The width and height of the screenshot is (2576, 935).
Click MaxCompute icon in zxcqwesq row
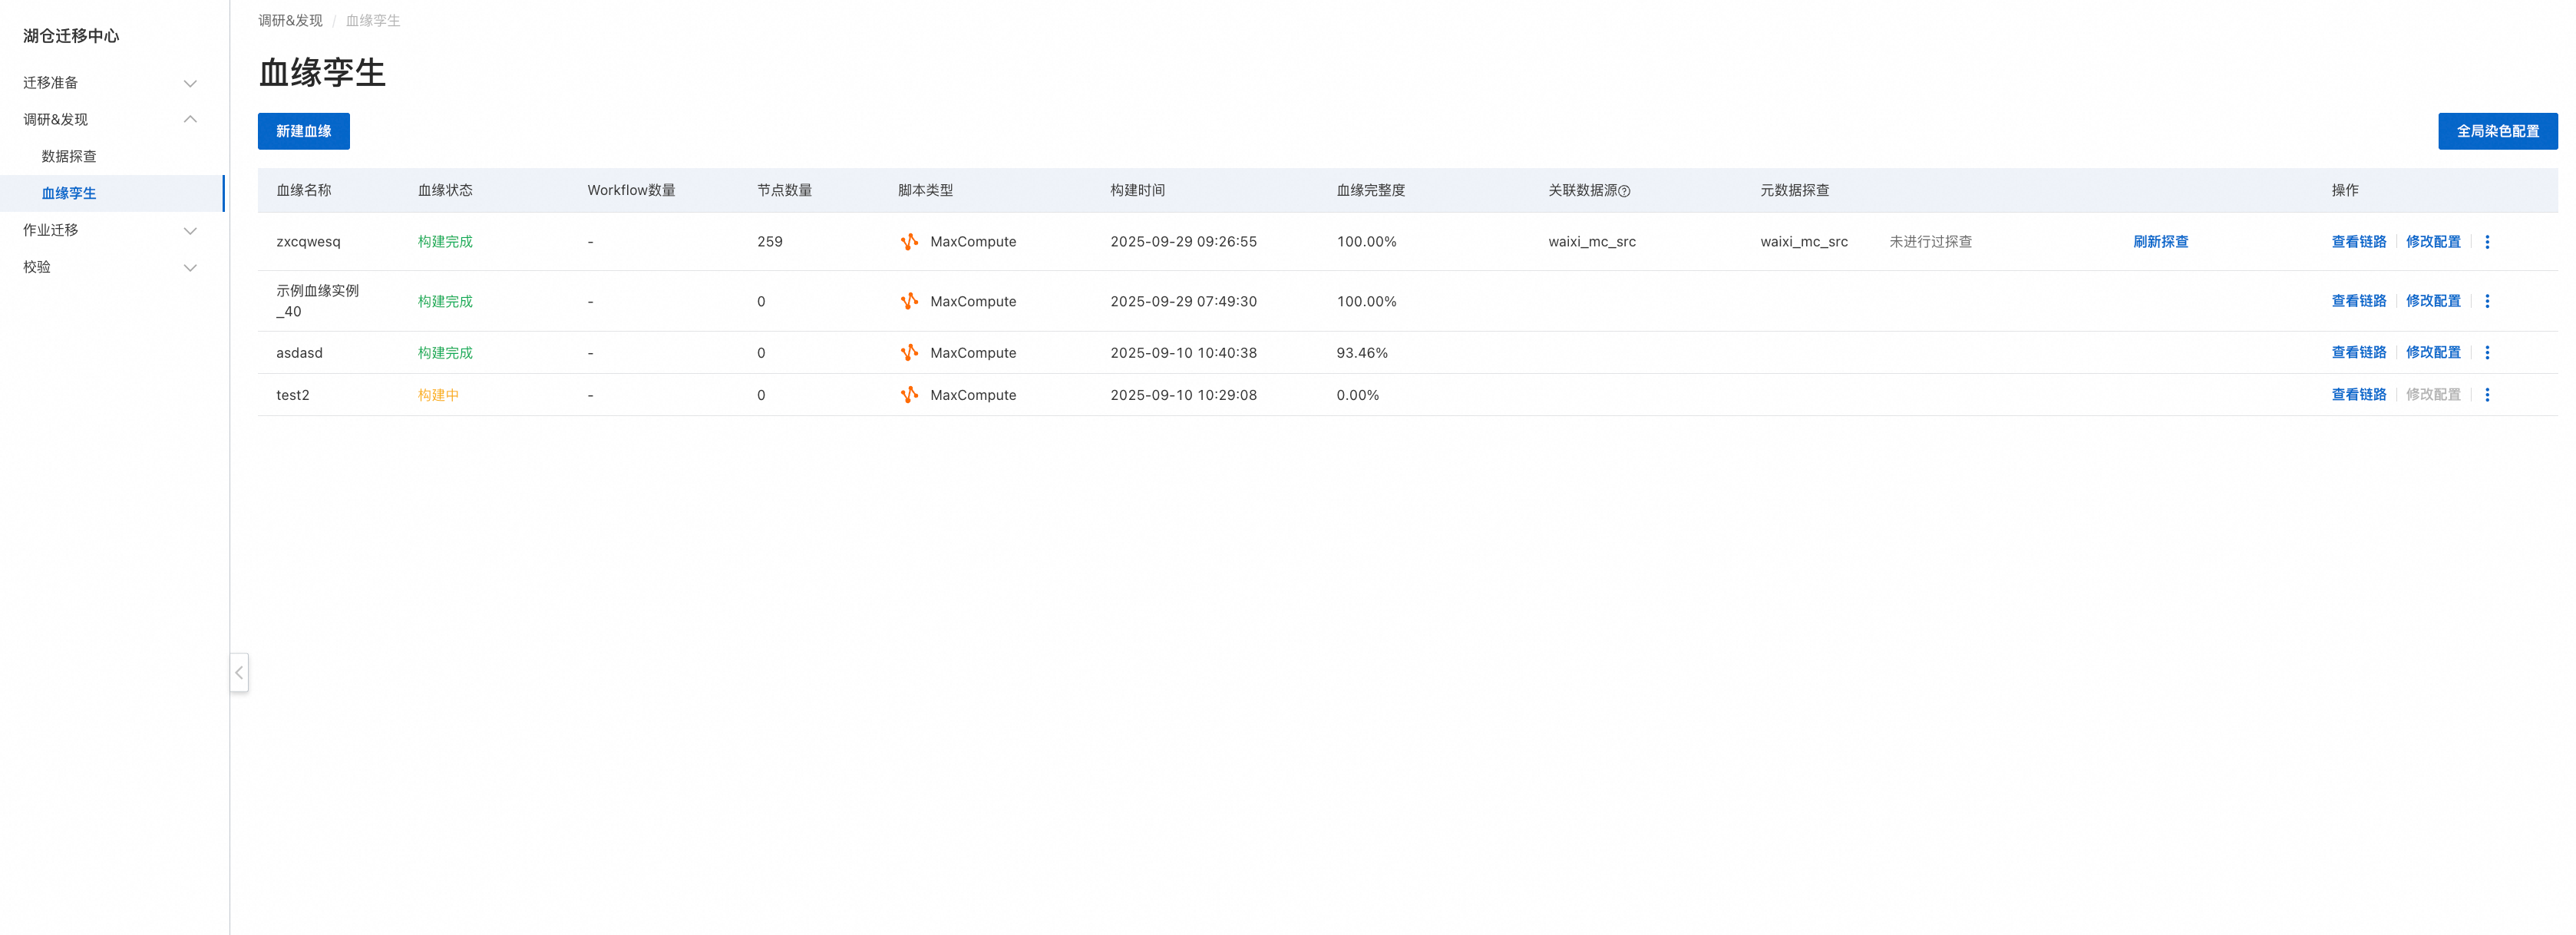[x=909, y=242]
